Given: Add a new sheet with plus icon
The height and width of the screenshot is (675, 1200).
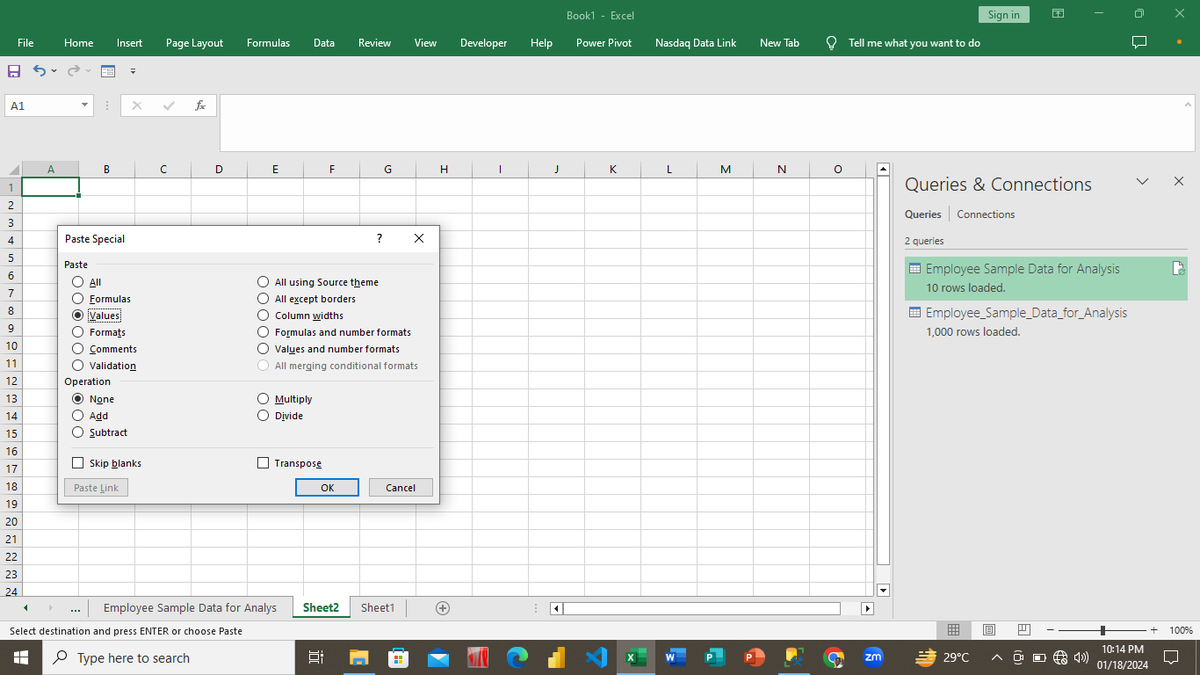Looking at the screenshot, I should [441, 607].
